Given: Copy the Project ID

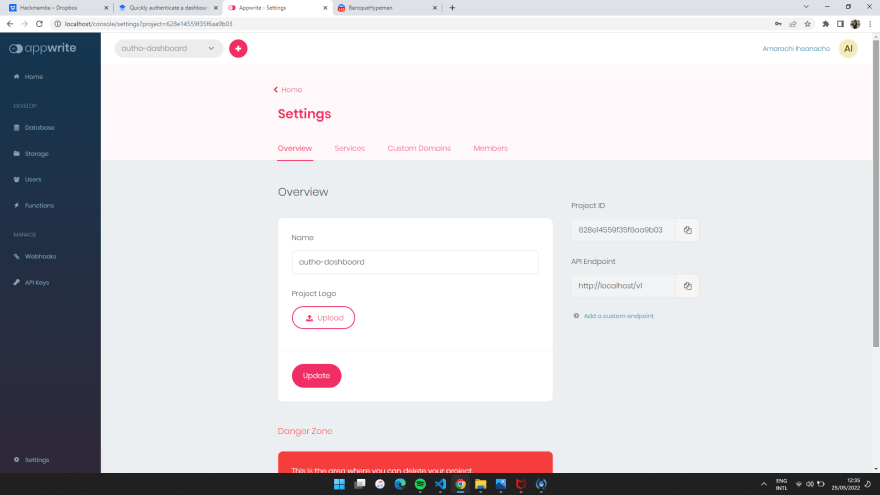Looking at the screenshot, I should pyautogui.click(x=688, y=230).
